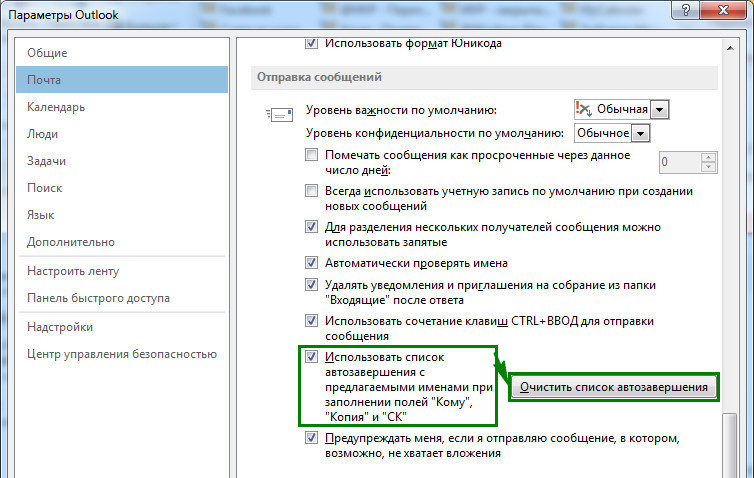
Task: Decrease the expiration days spinner value
Action: click(x=708, y=167)
